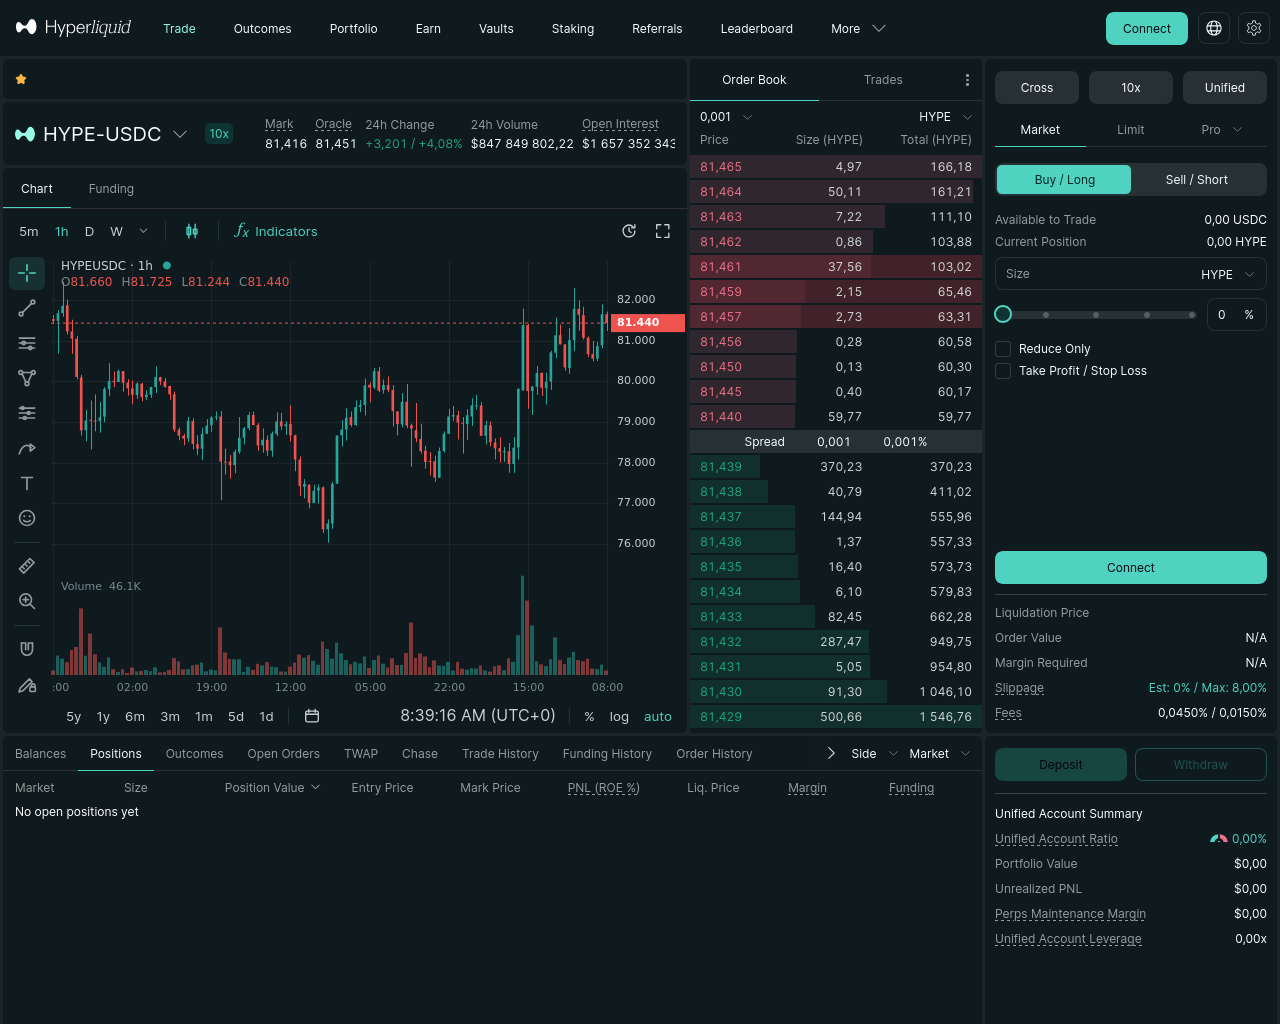Open the emoji icons tool
Screen dimensions: 1280x1024
point(27,518)
